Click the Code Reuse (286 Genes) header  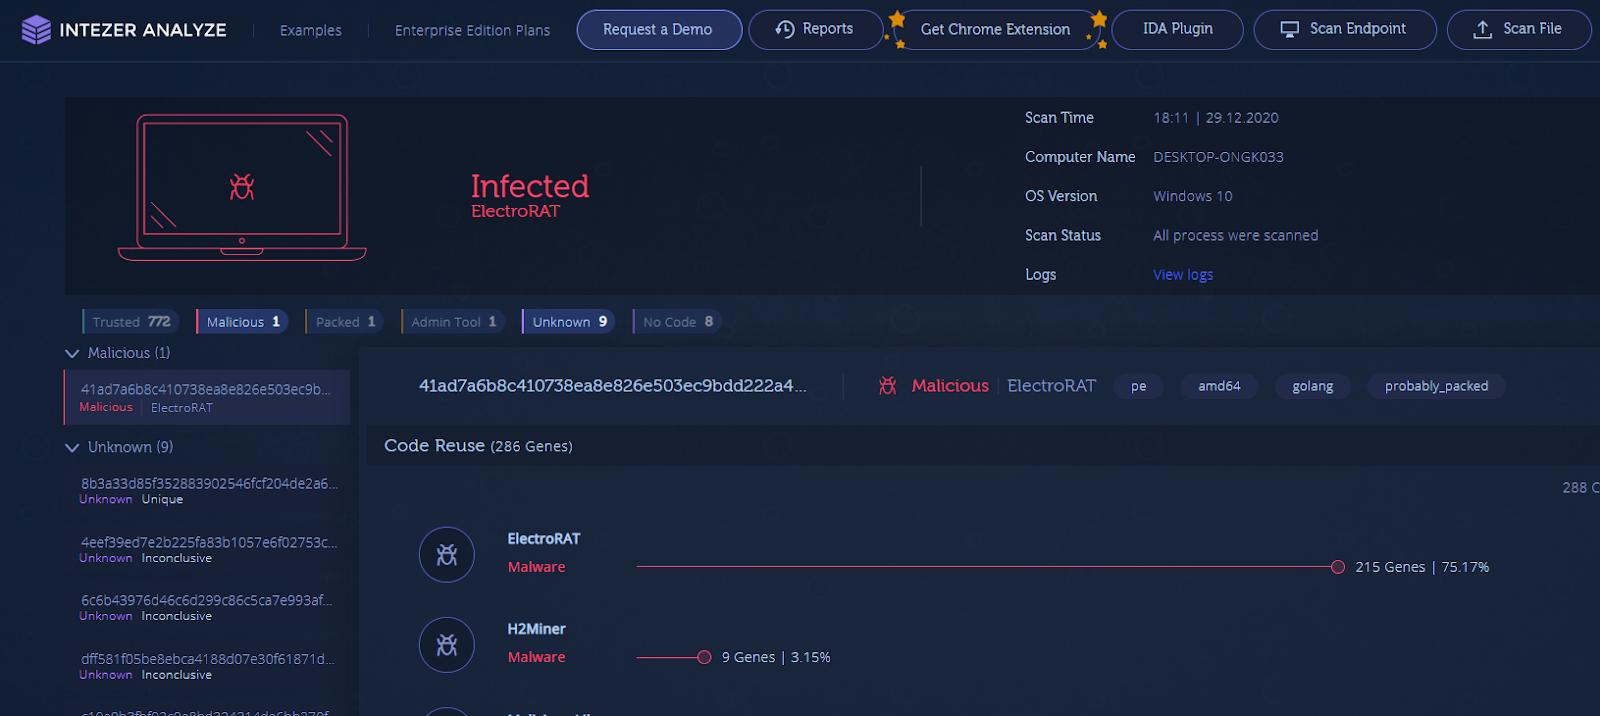pos(478,446)
